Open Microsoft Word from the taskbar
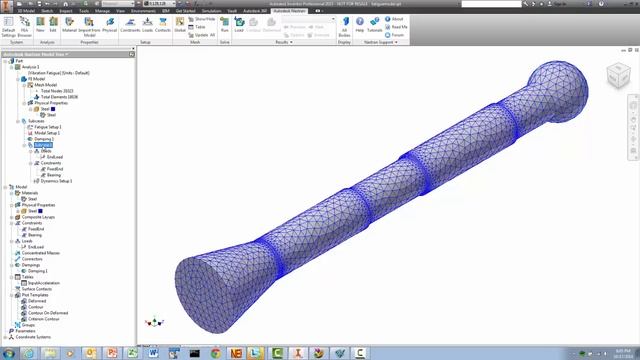This screenshot has height=360, width=640. [153, 353]
